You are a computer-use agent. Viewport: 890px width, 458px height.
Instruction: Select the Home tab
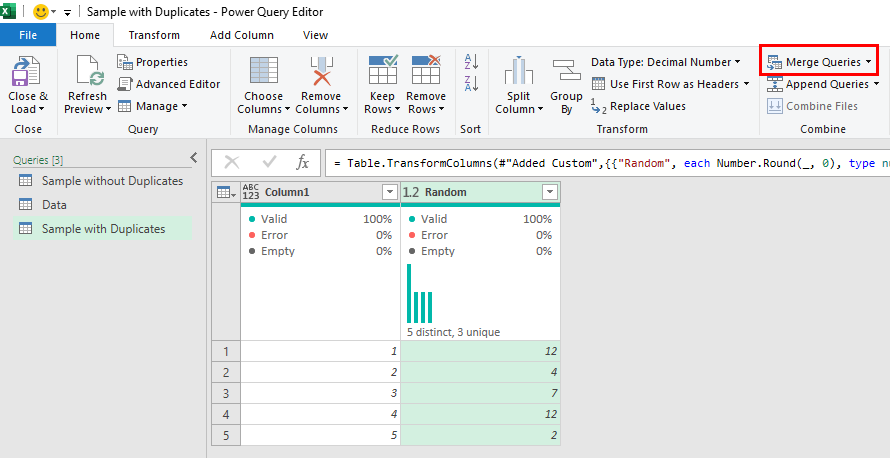pyautogui.click(x=85, y=35)
